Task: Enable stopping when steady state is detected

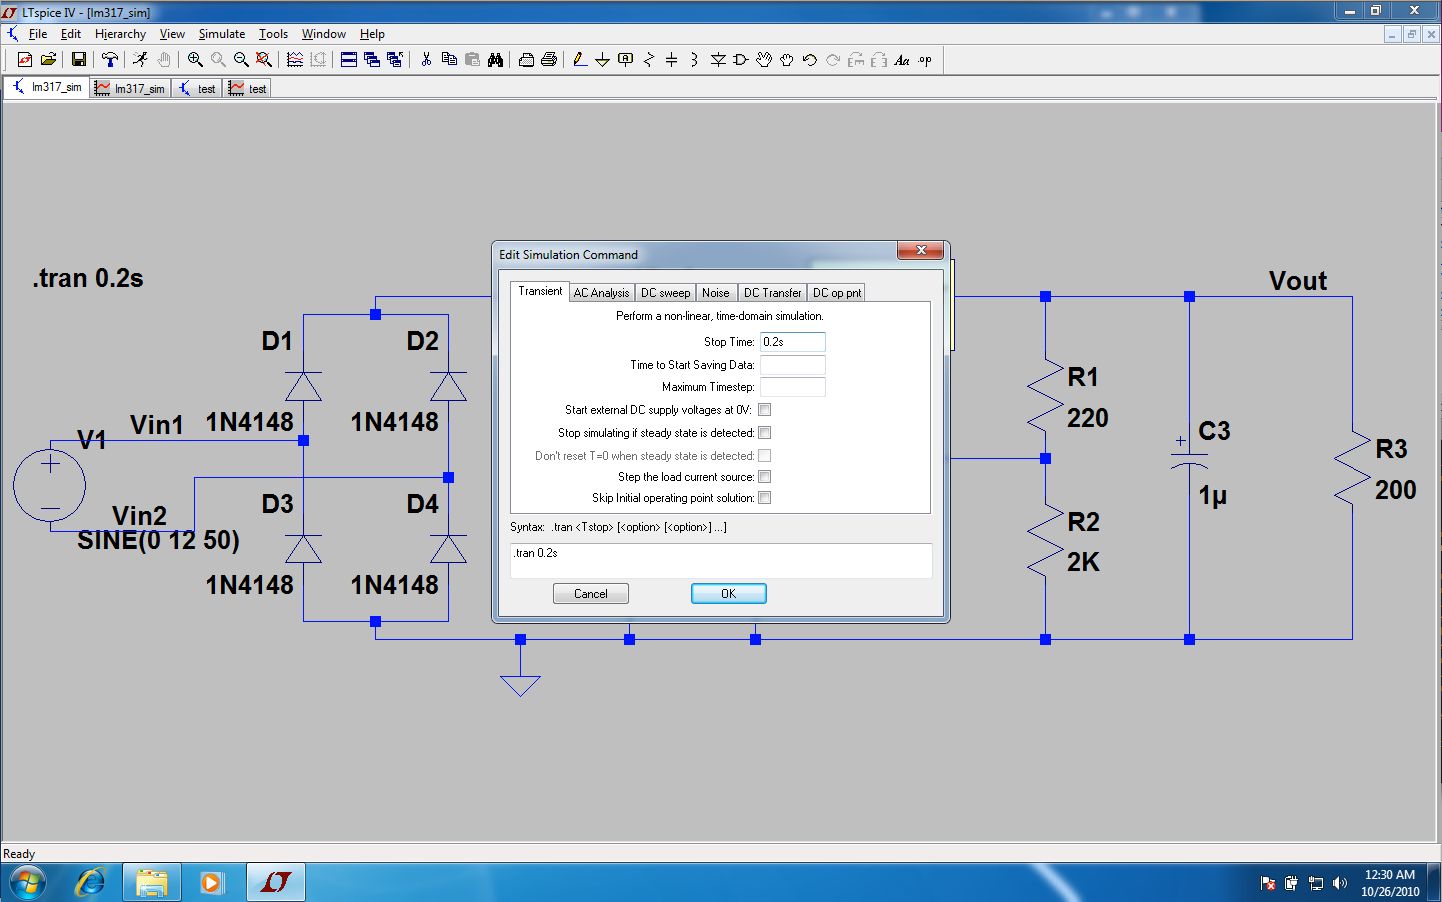Action: 764,432
